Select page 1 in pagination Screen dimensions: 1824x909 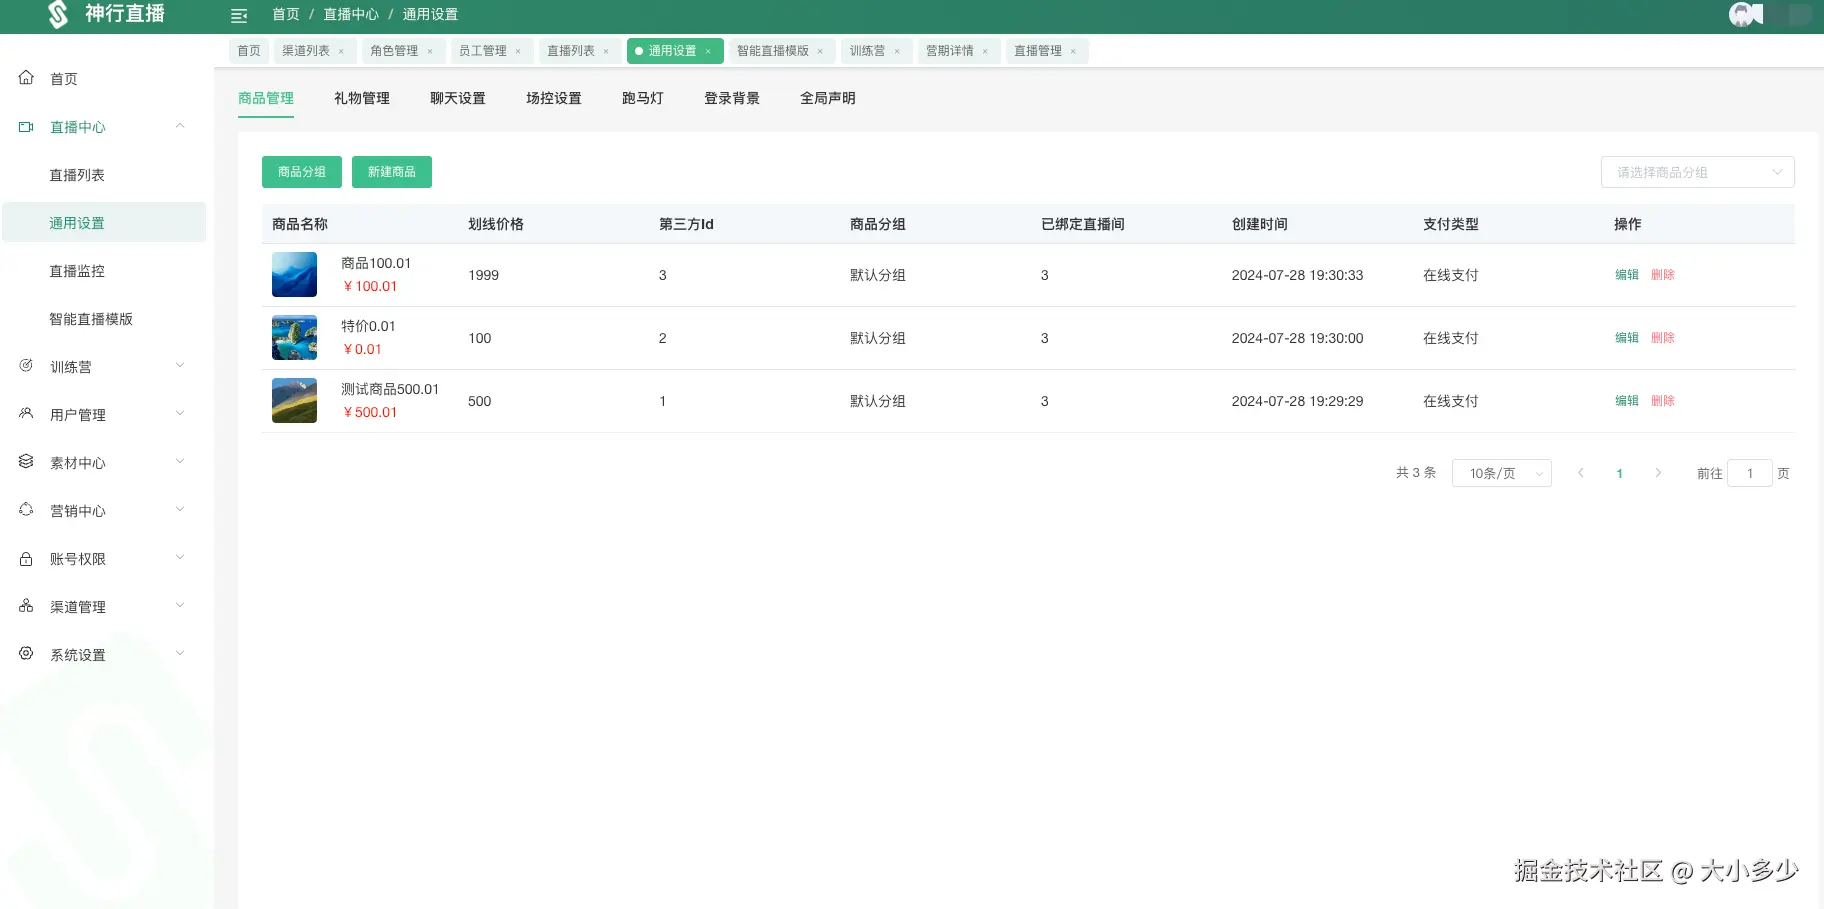pyautogui.click(x=1619, y=474)
